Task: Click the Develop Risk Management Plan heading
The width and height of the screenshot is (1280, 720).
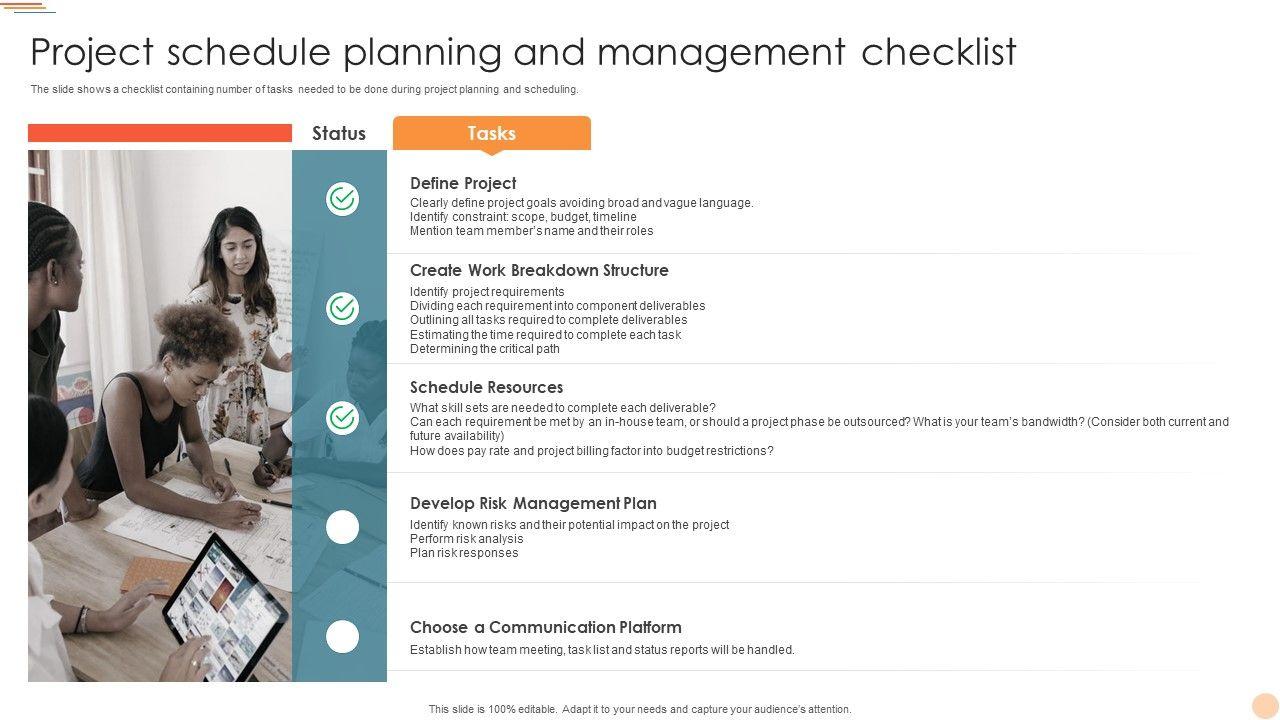Action: pyautogui.click(x=533, y=503)
